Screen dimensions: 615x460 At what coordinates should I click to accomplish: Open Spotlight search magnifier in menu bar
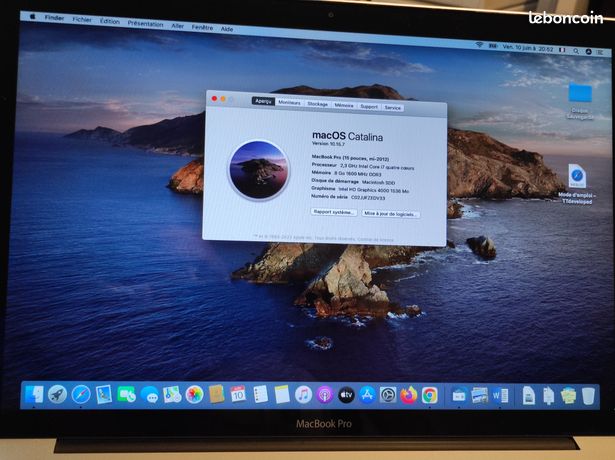pyautogui.click(x=576, y=51)
